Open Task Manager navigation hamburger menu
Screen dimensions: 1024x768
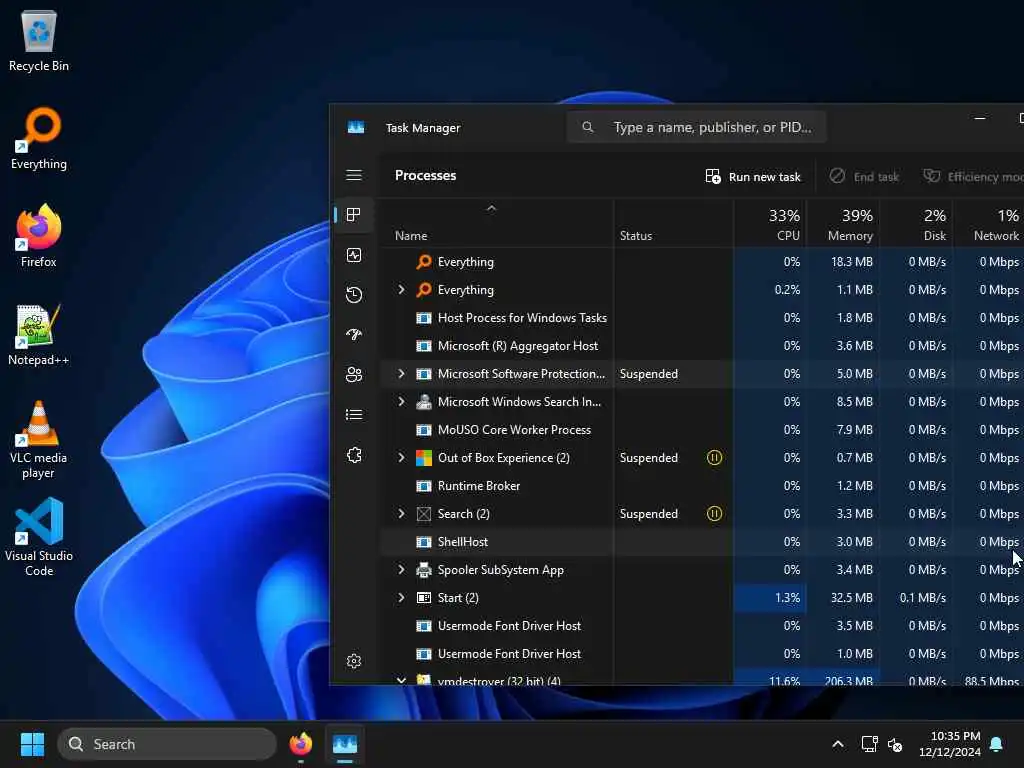(354, 175)
